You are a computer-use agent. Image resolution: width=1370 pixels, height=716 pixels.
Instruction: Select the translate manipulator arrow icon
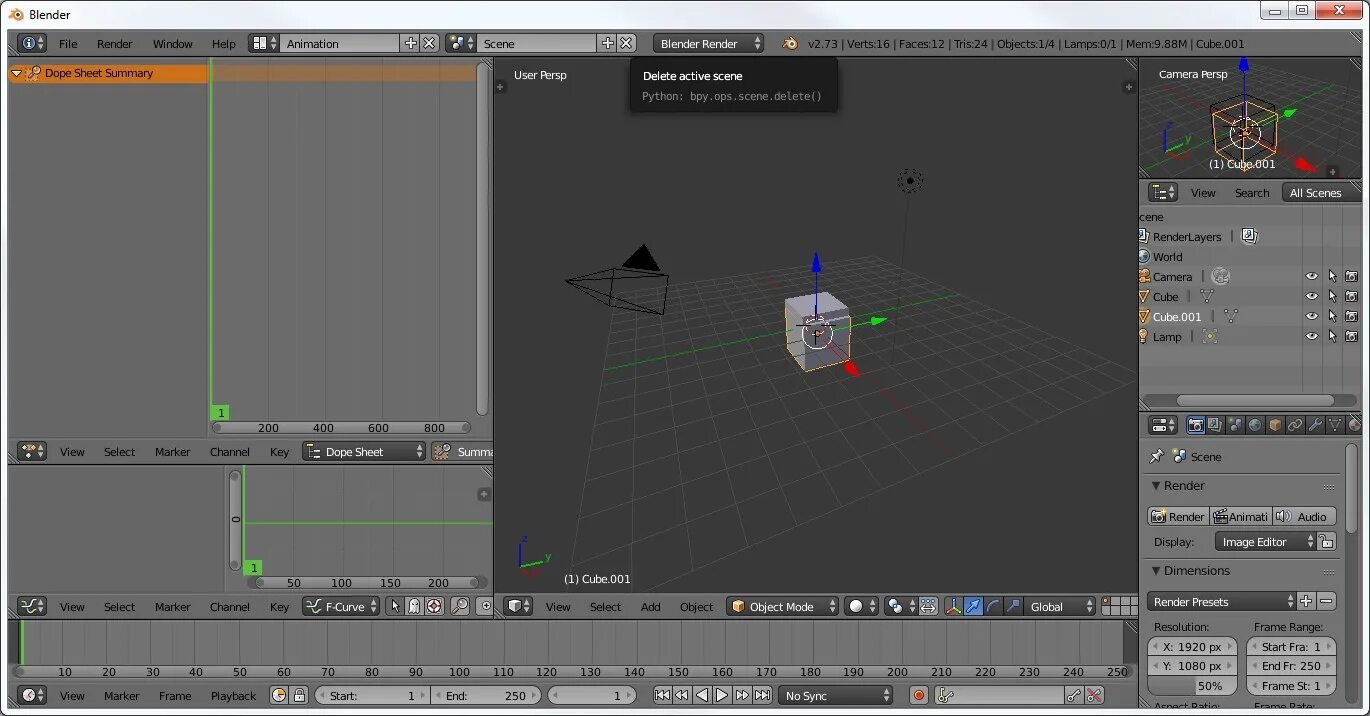pos(973,606)
